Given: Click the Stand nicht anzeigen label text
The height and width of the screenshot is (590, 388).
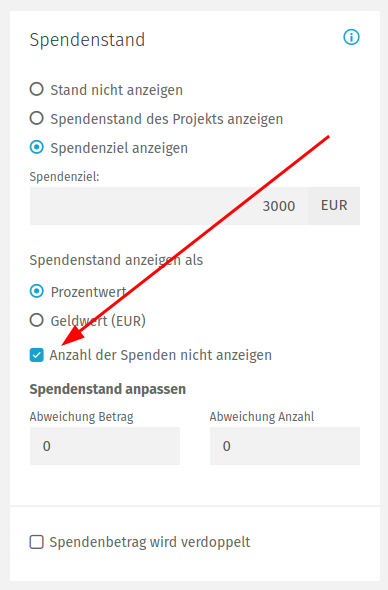Looking at the screenshot, I should (x=117, y=90).
